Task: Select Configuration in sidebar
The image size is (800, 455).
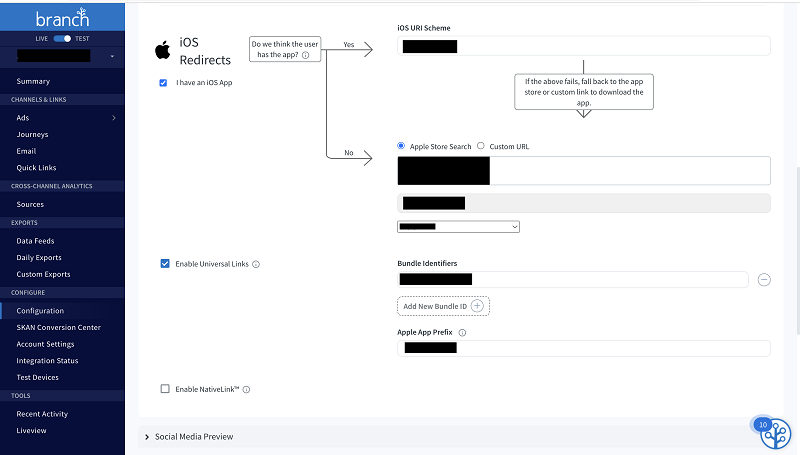Action: click(40, 311)
